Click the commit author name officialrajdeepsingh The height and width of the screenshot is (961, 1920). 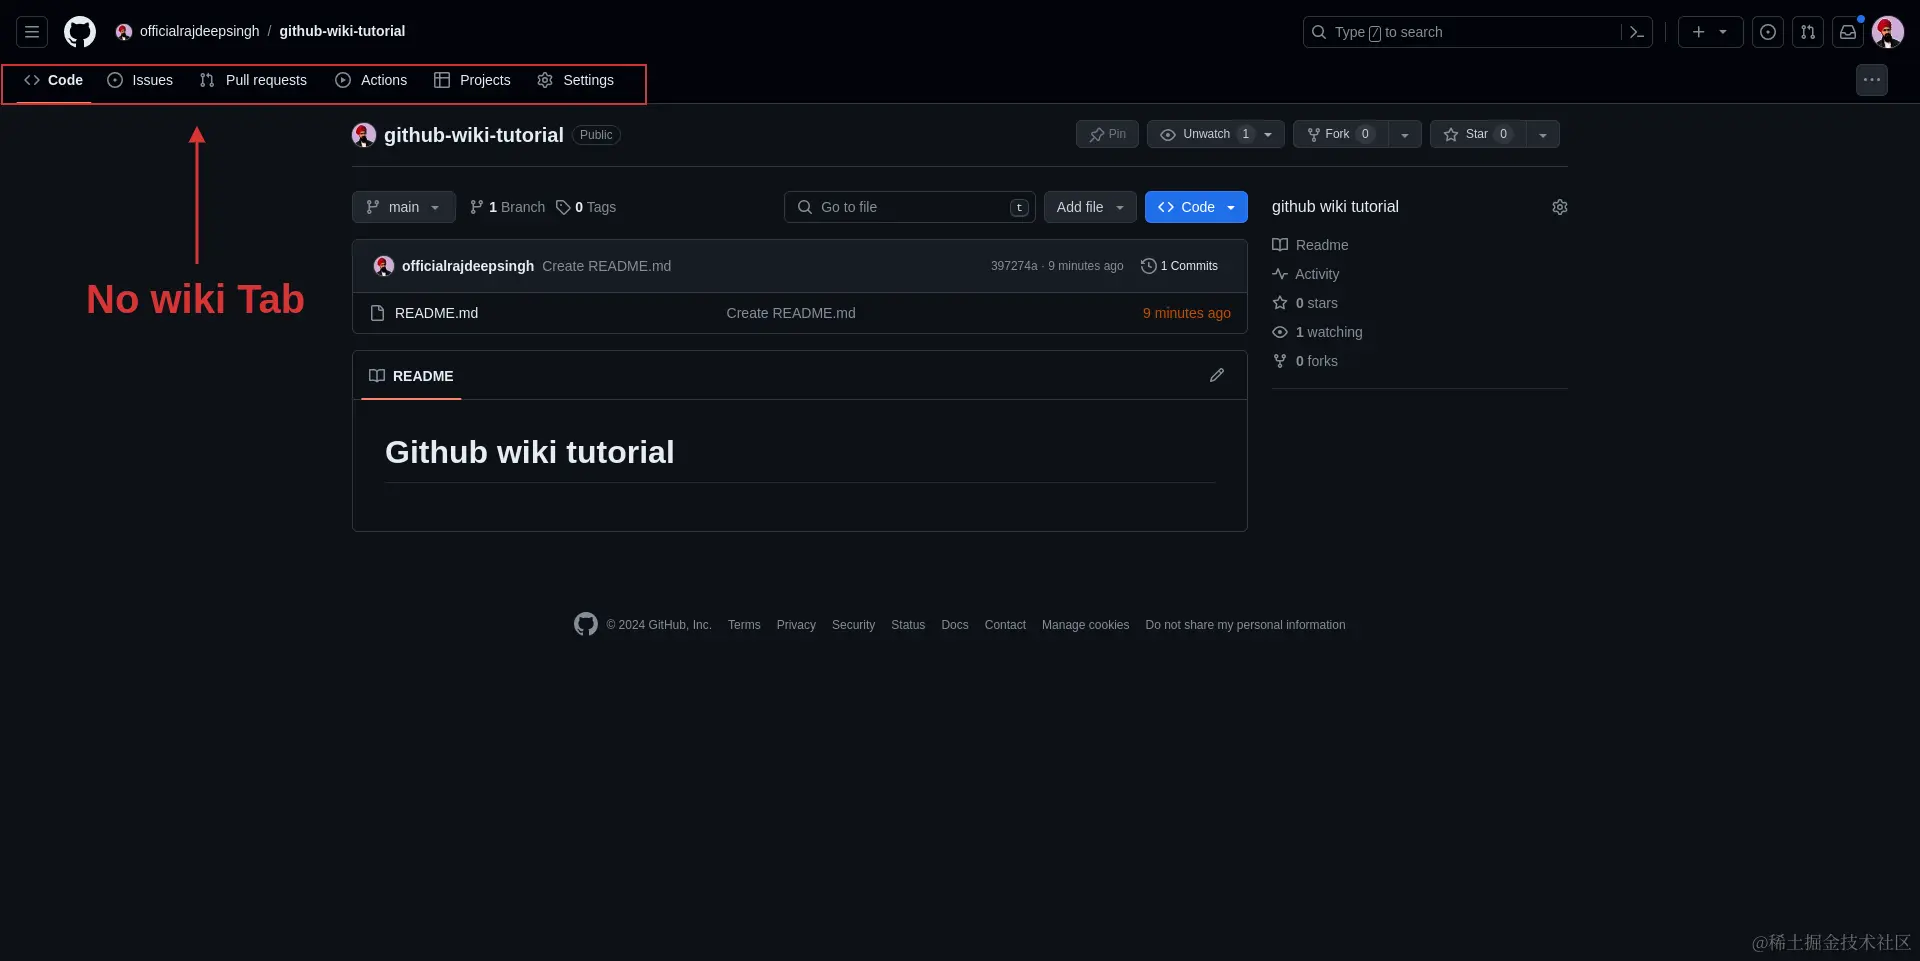tap(468, 266)
